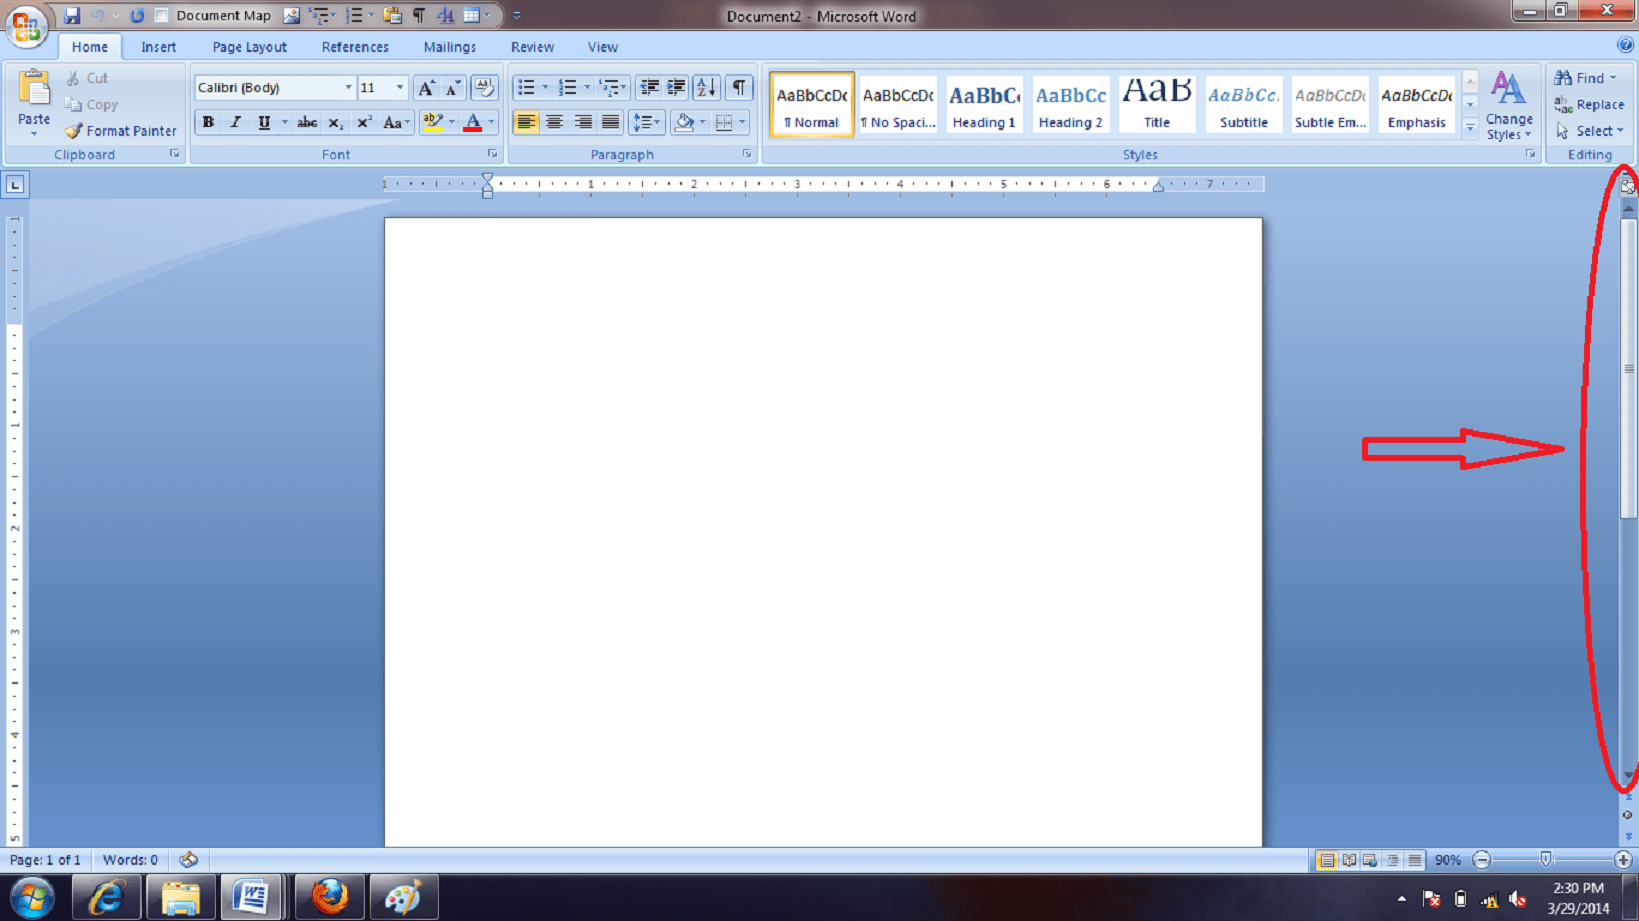Toggle Show/Hide paragraph marks in ribbon

coord(738,88)
